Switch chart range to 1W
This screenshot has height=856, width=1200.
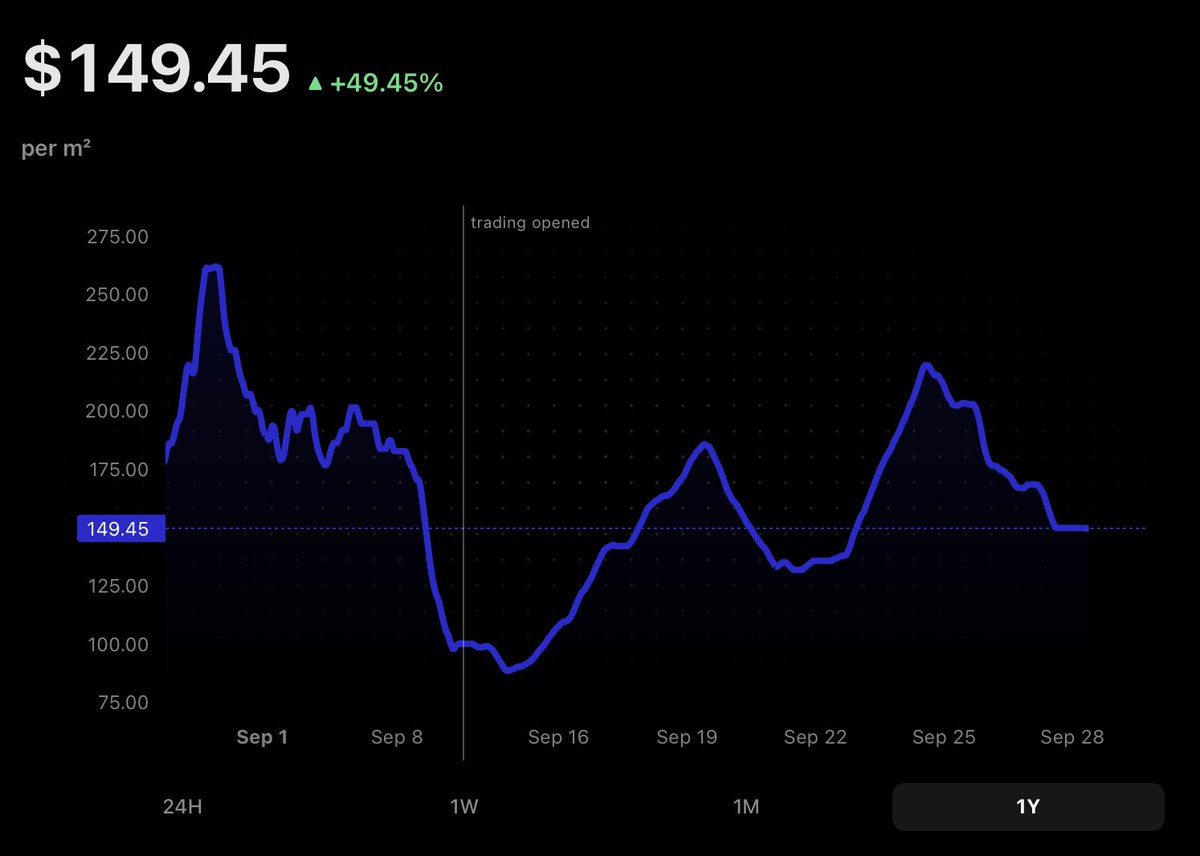point(464,806)
